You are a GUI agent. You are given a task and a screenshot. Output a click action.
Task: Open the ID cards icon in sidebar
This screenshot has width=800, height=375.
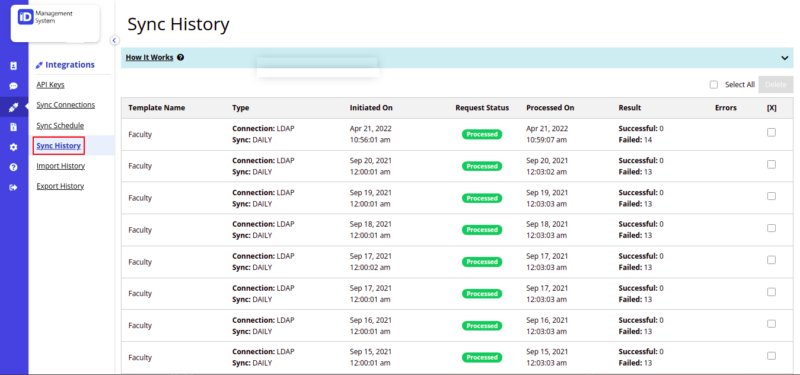point(14,66)
